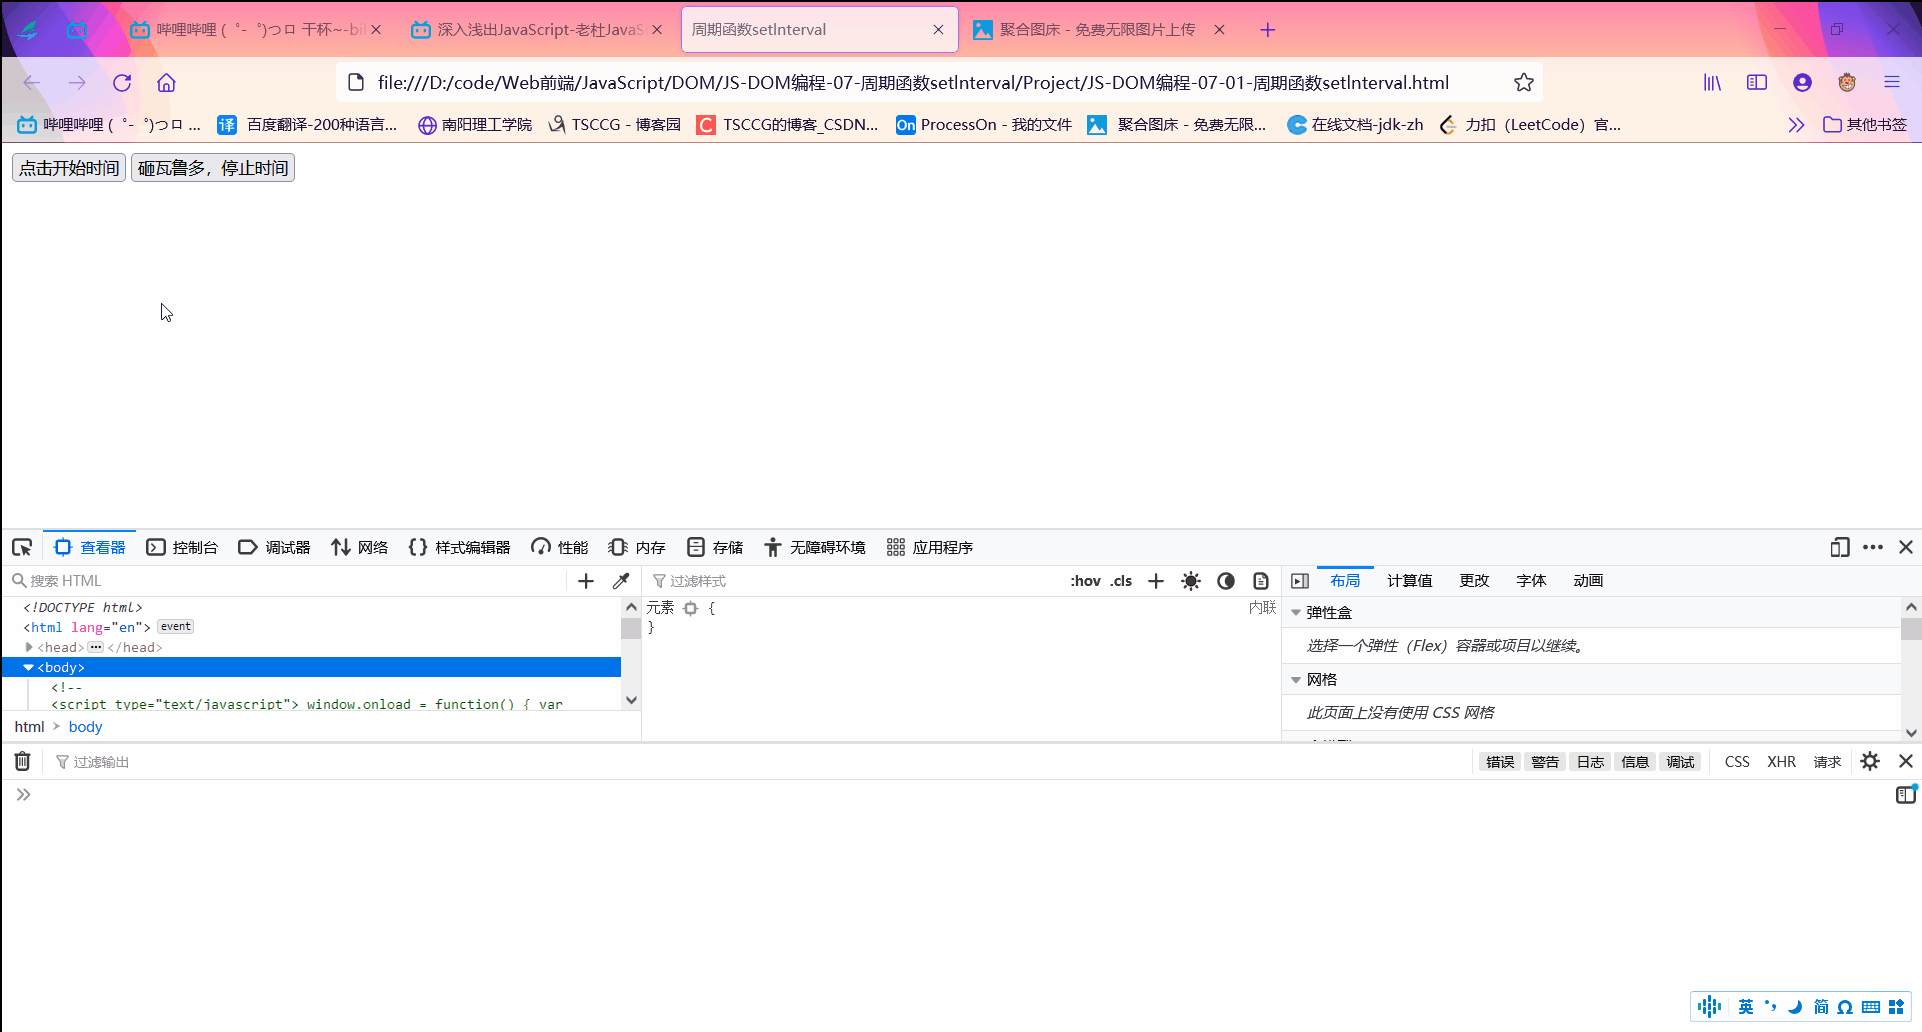Open the 控制台 console tab
1922x1032 pixels.
coord(182,547)
